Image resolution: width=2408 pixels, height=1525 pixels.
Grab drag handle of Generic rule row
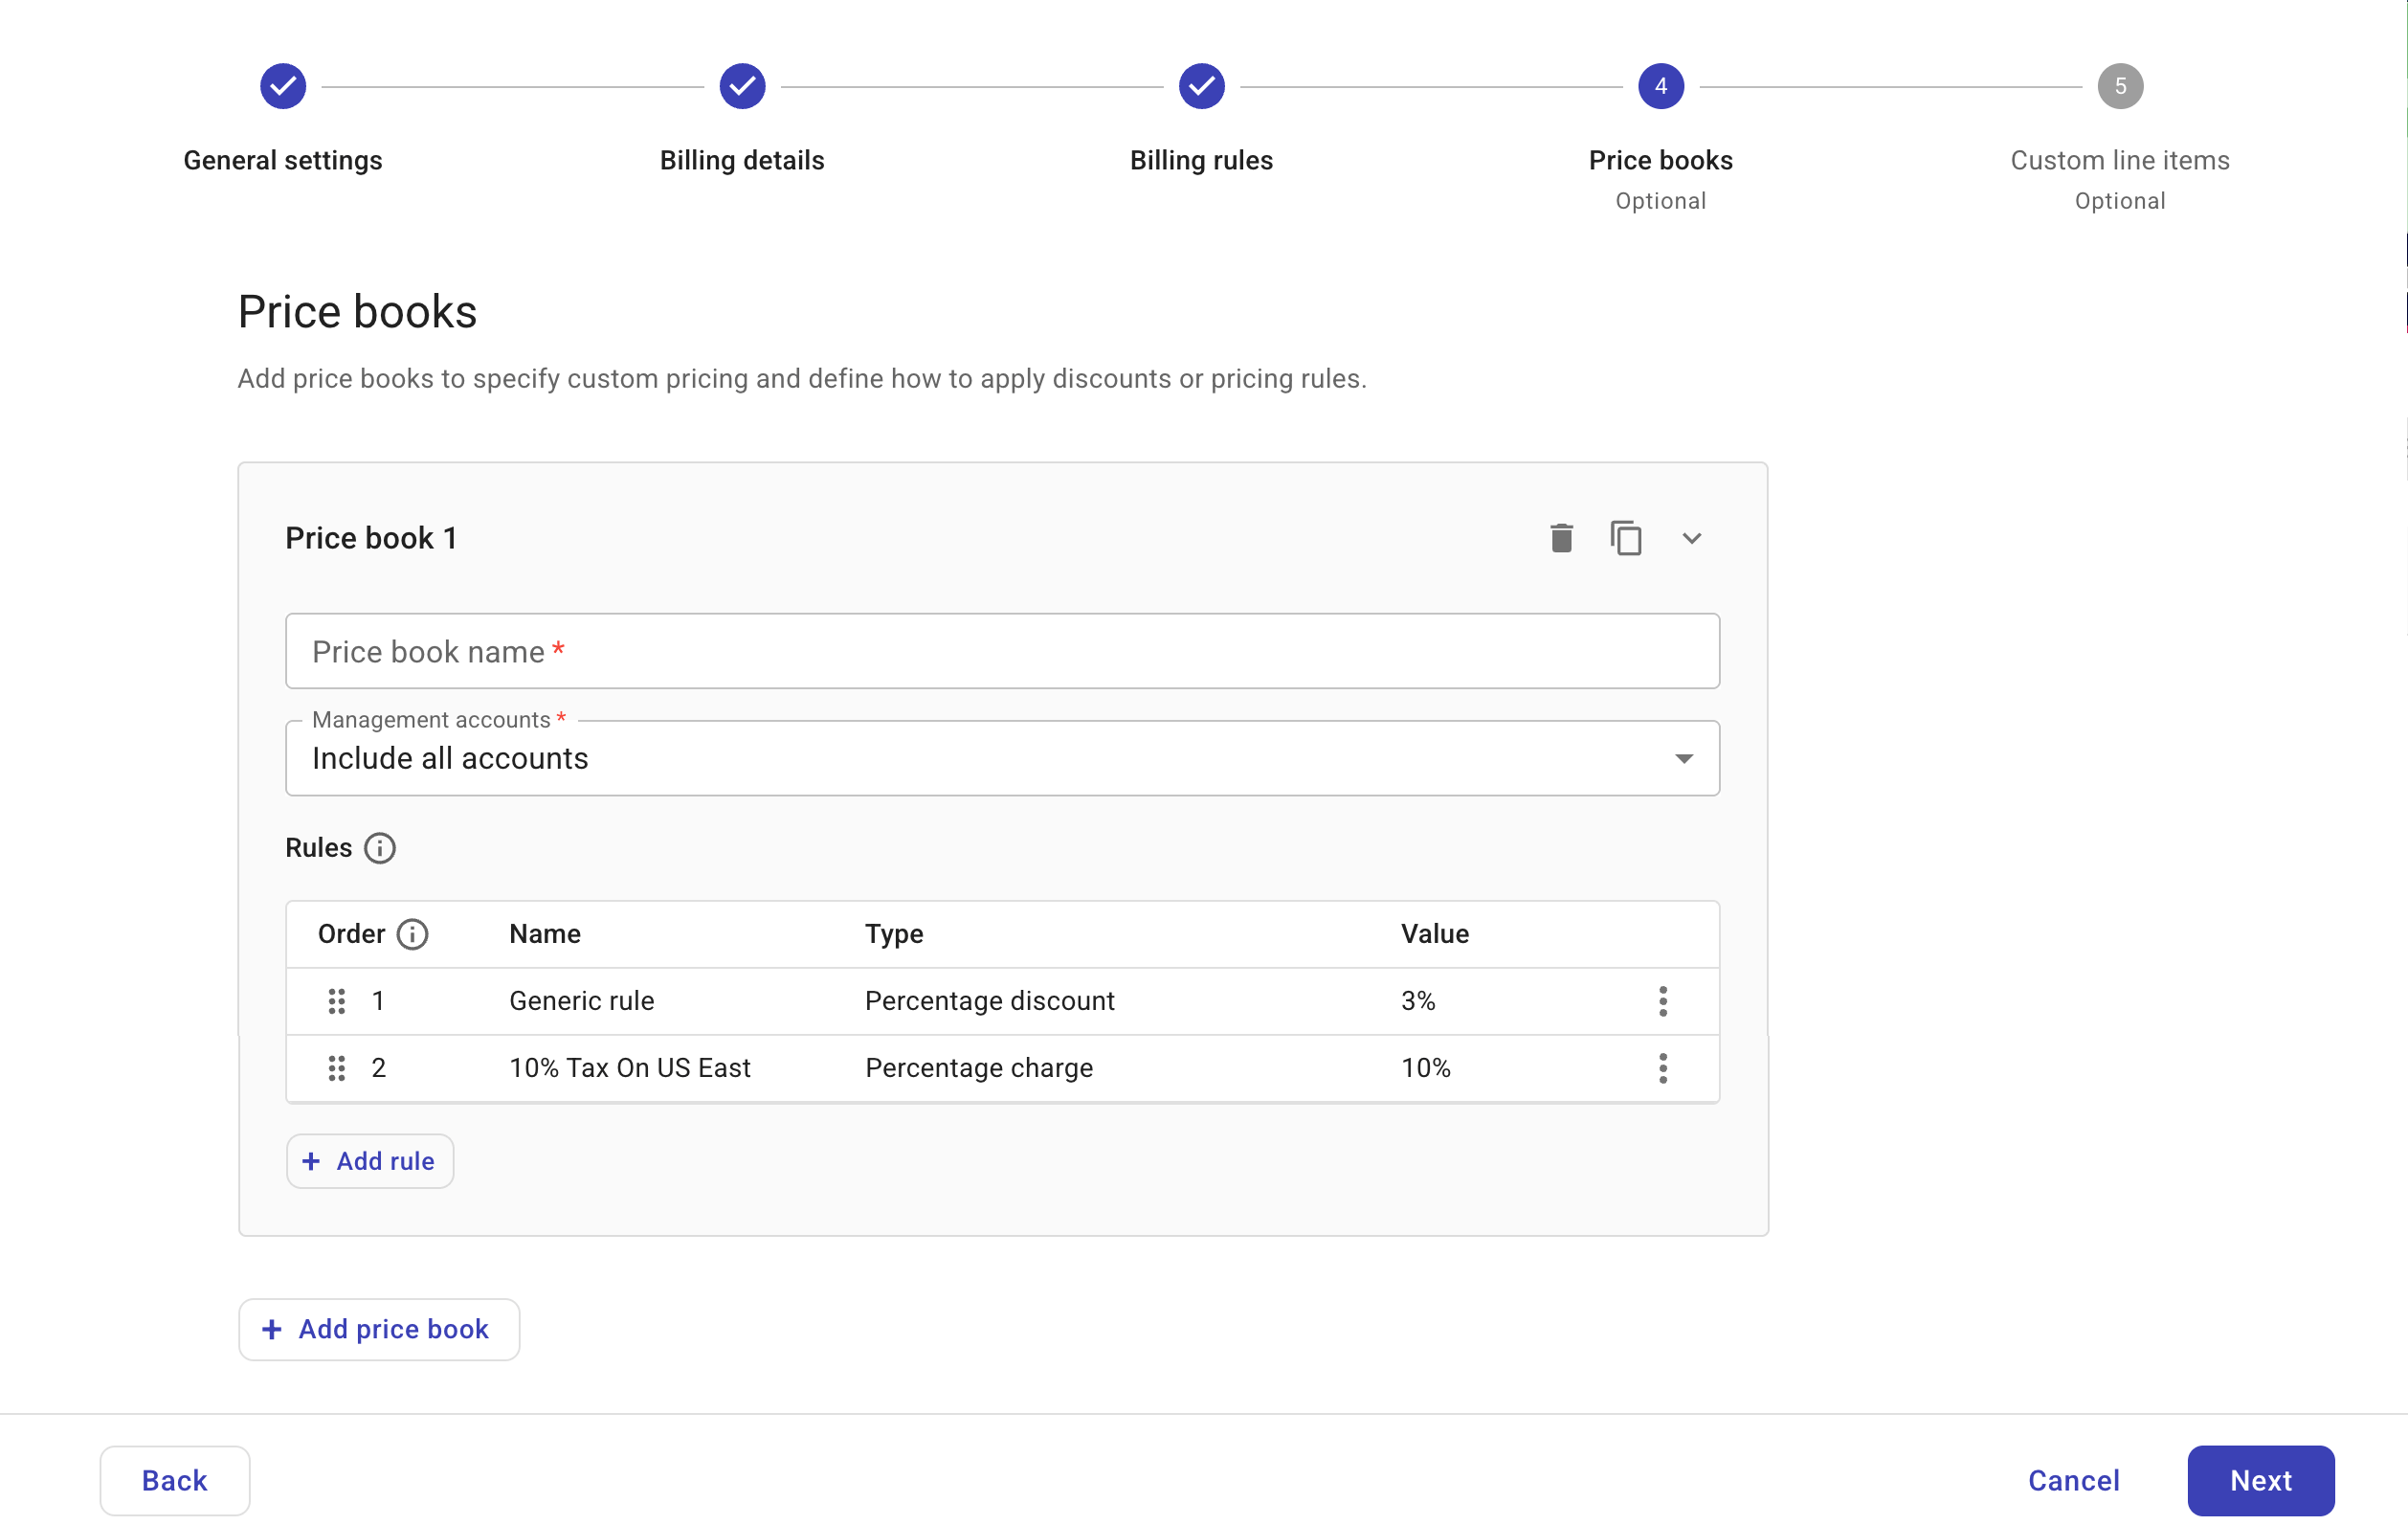337,1001
